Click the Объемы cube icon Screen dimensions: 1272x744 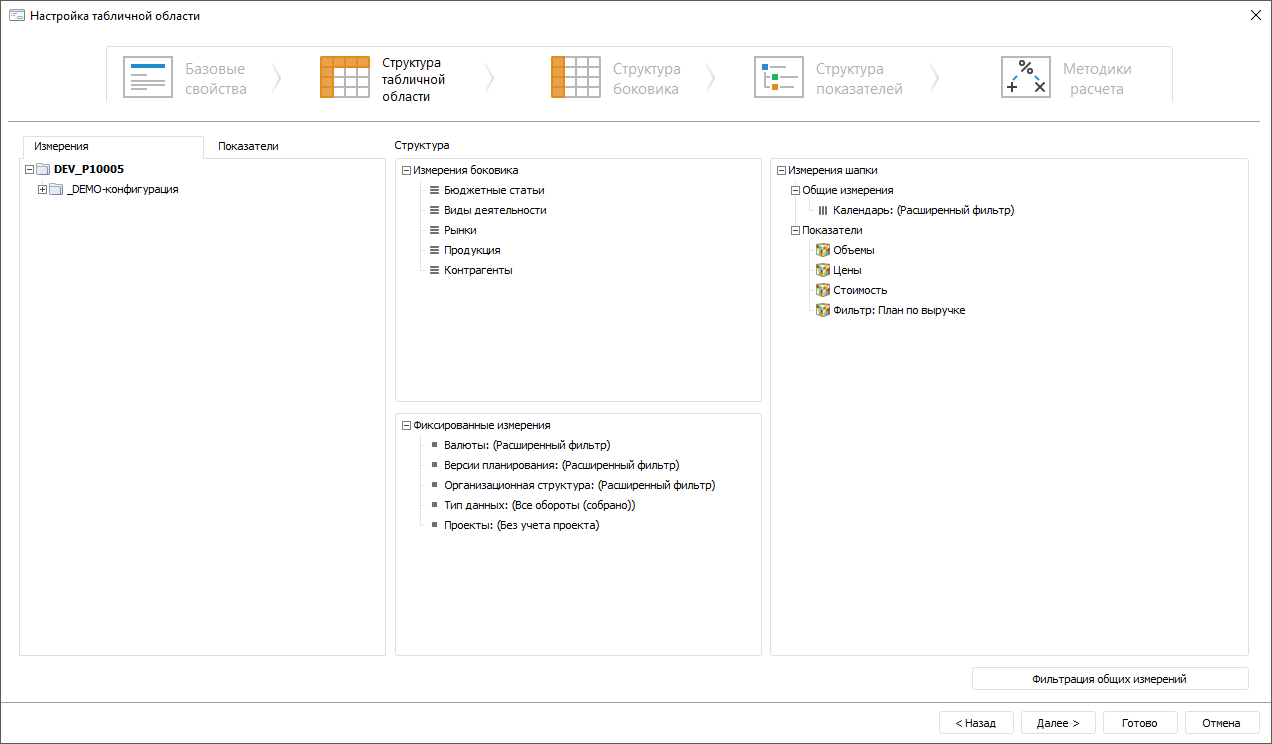823,250
